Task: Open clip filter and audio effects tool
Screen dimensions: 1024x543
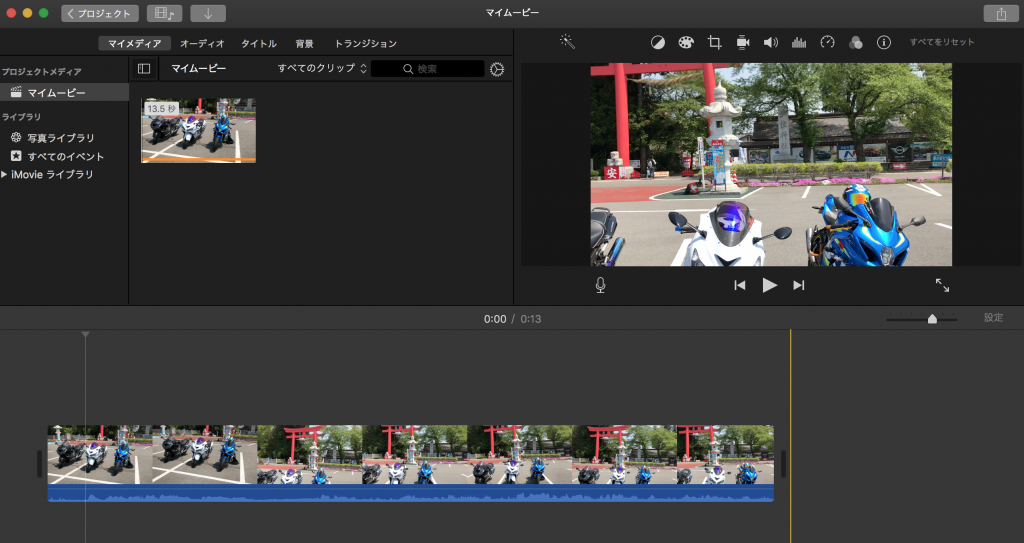Action: pos(856,43)
